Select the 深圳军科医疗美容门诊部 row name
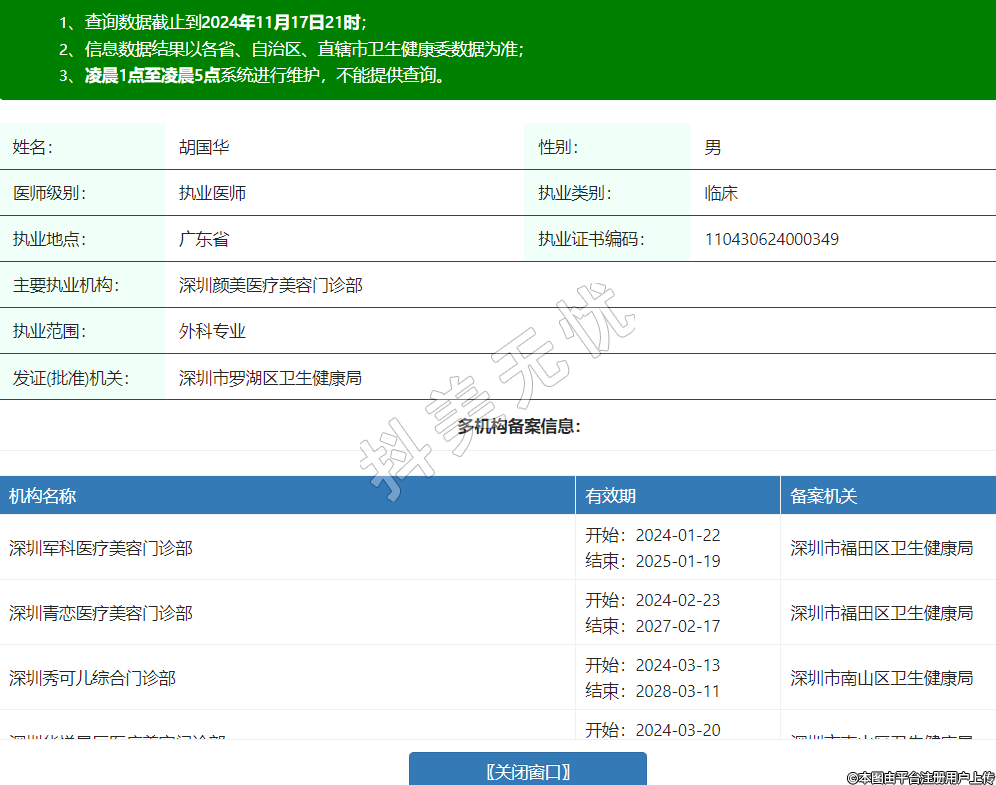This screenshot has width=996, height=785. pos(101,548)
